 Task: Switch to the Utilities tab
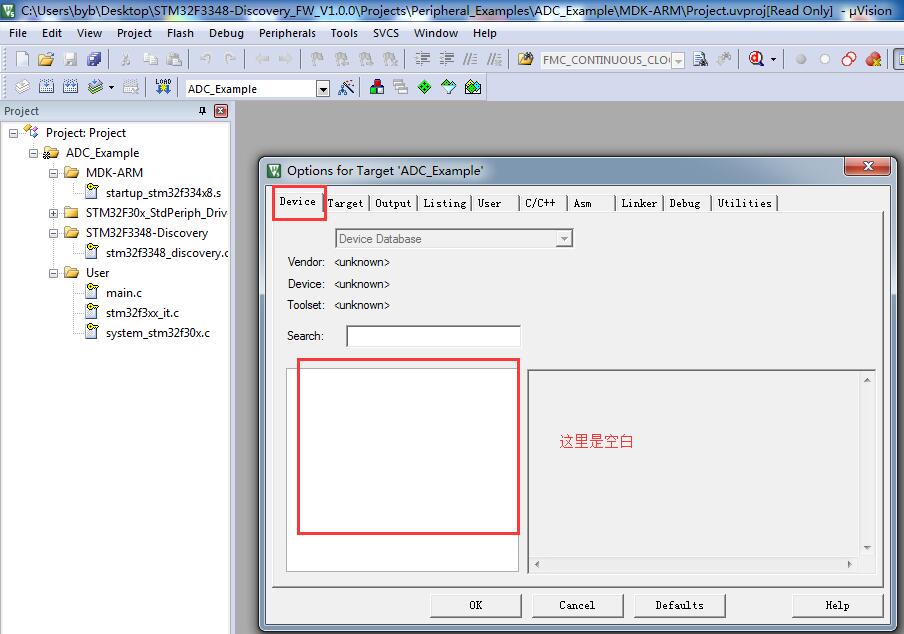744,203
